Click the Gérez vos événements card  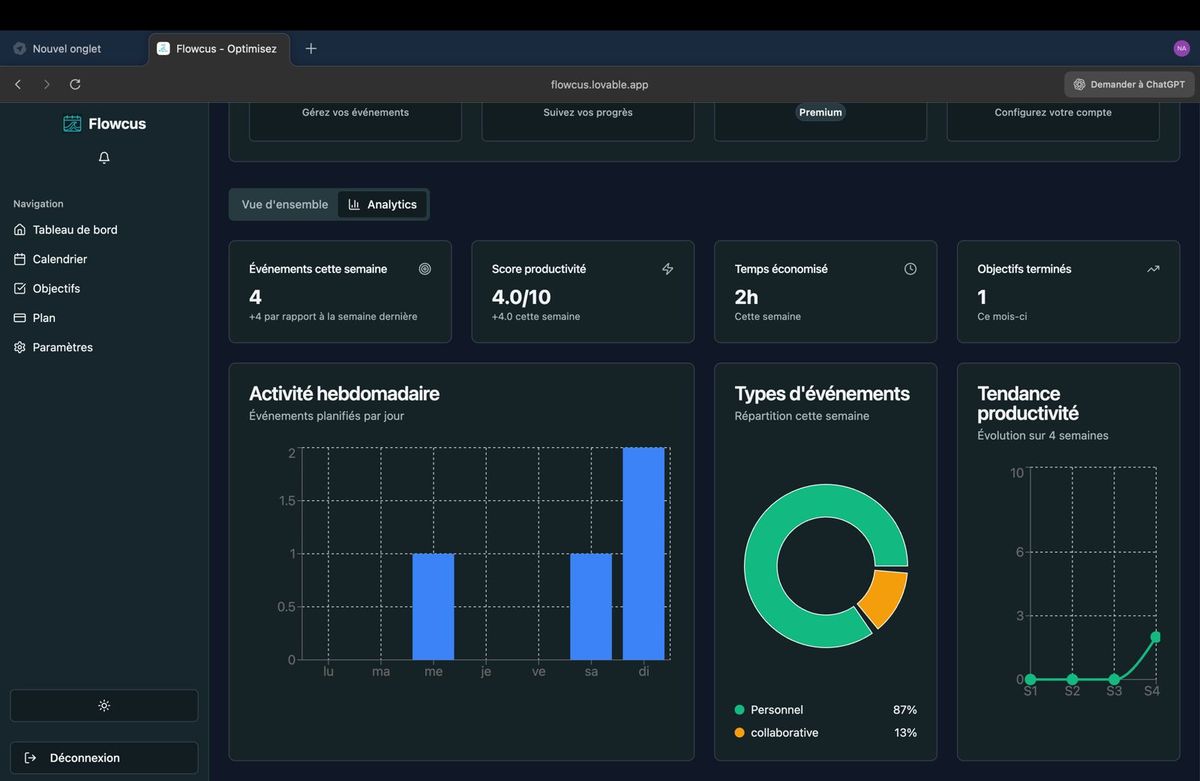(355, 121)
